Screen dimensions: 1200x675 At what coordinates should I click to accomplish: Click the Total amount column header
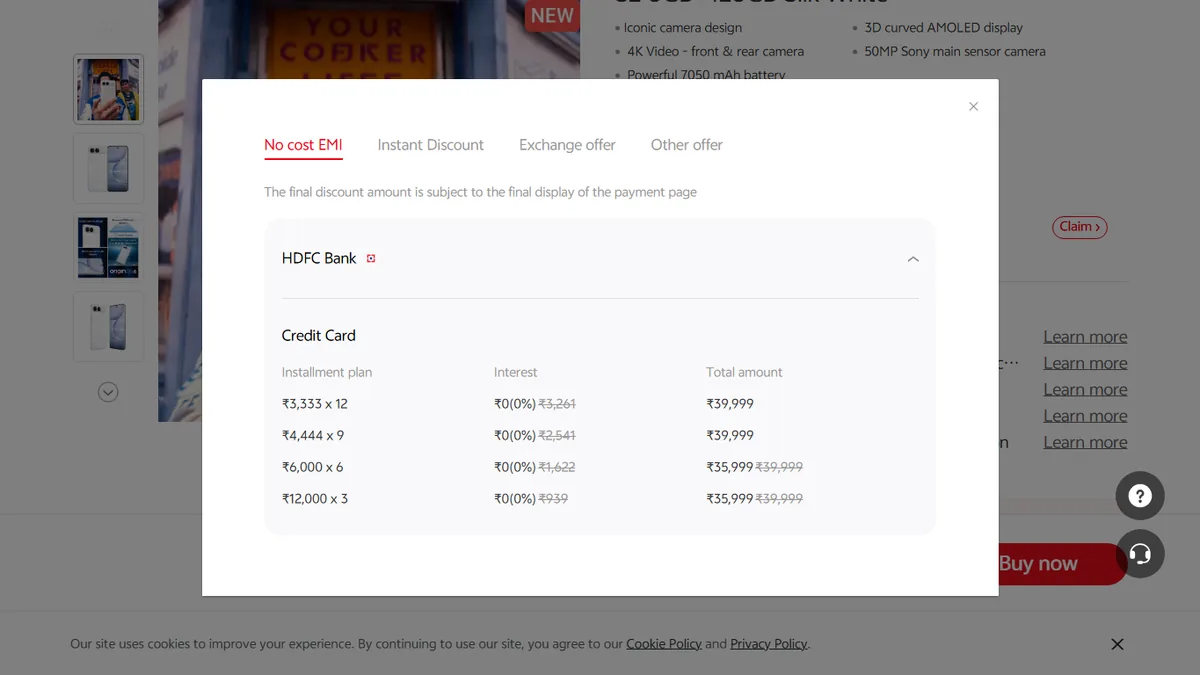pyautogui.click(x=744, y=372)
